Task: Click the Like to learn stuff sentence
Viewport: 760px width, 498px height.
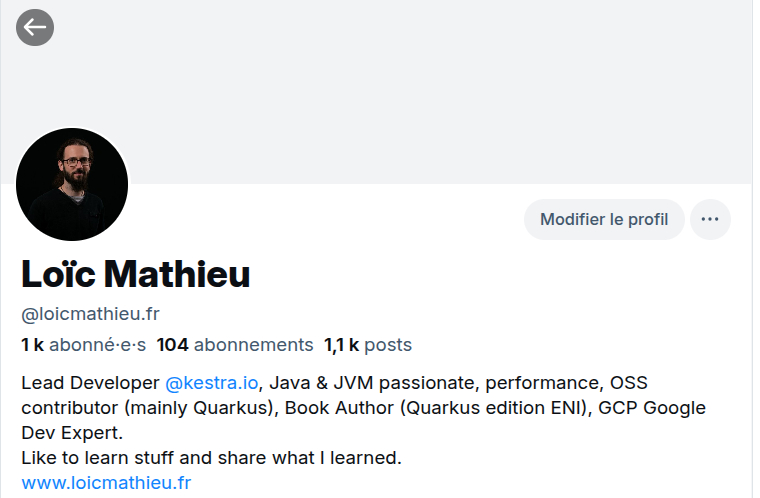Action: click(x=210, y=458)
